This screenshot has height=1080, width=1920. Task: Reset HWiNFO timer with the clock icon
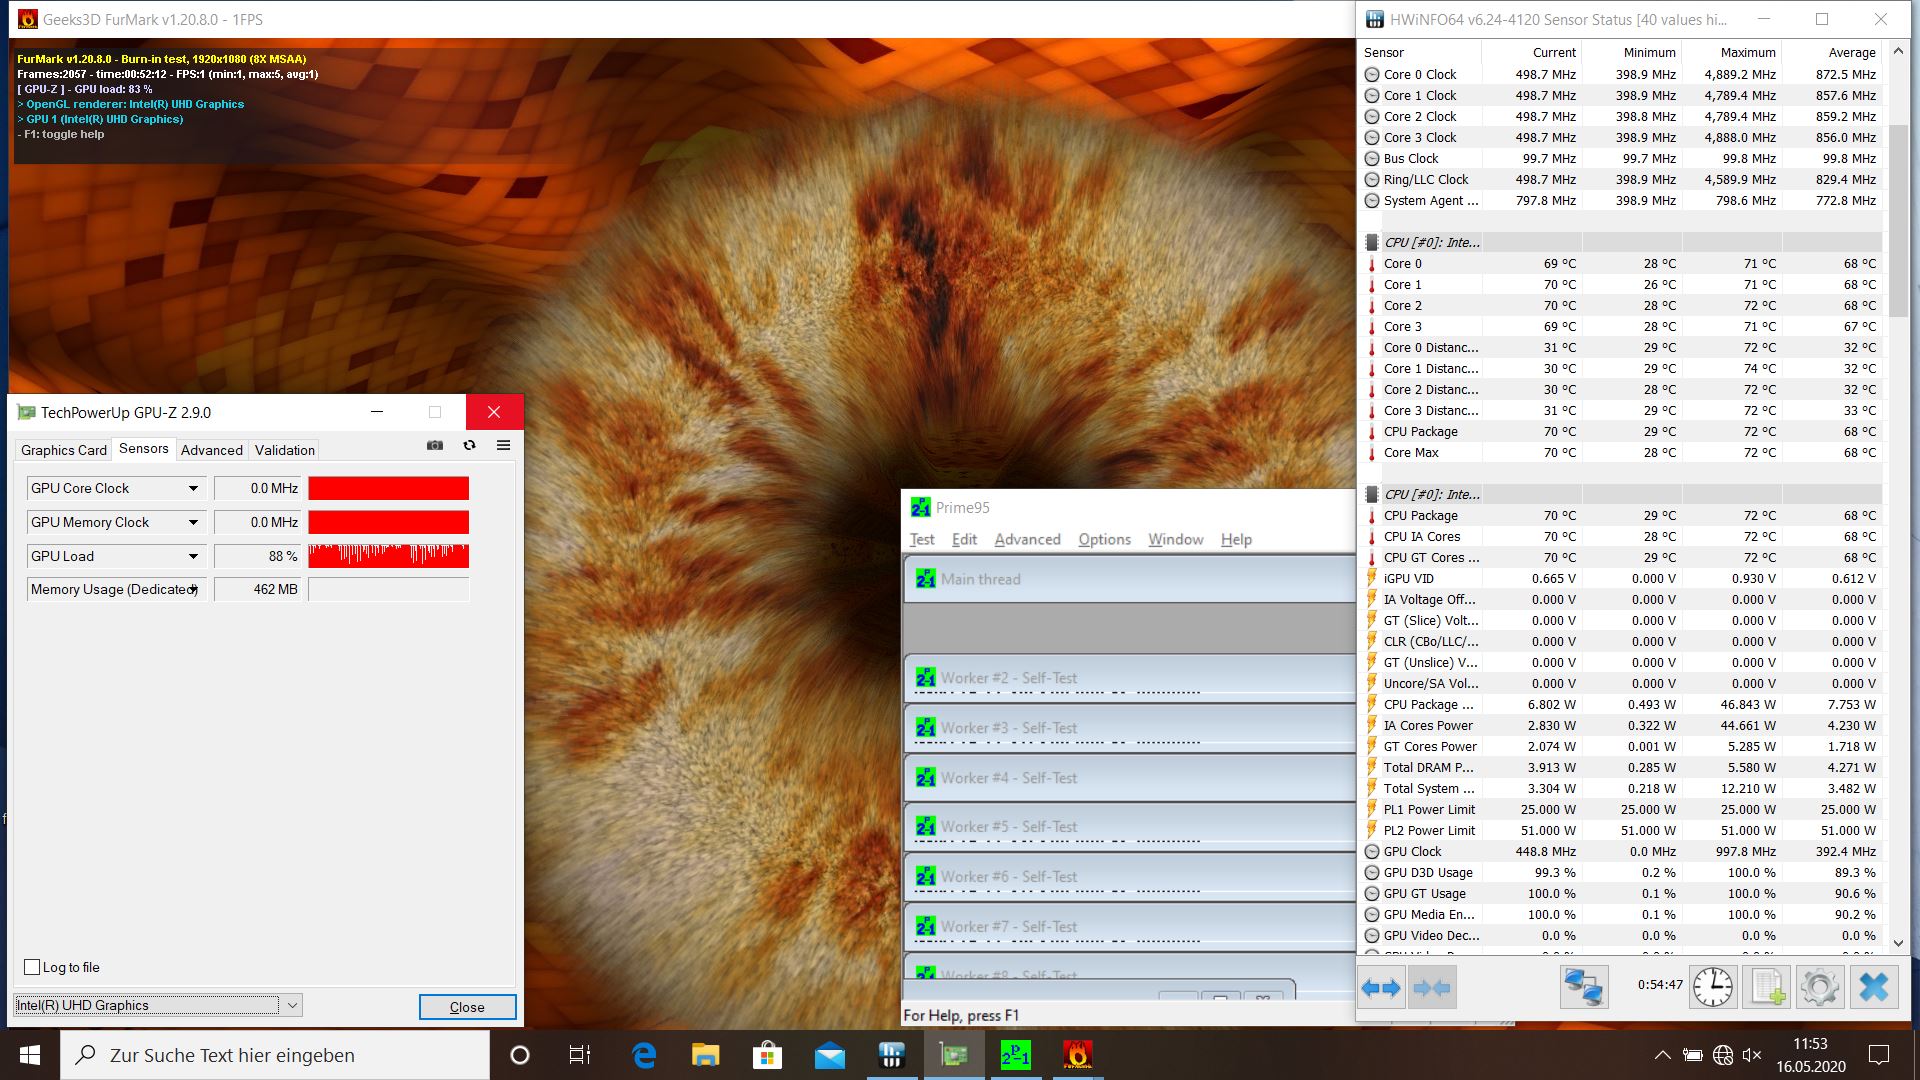(1712, 988)
